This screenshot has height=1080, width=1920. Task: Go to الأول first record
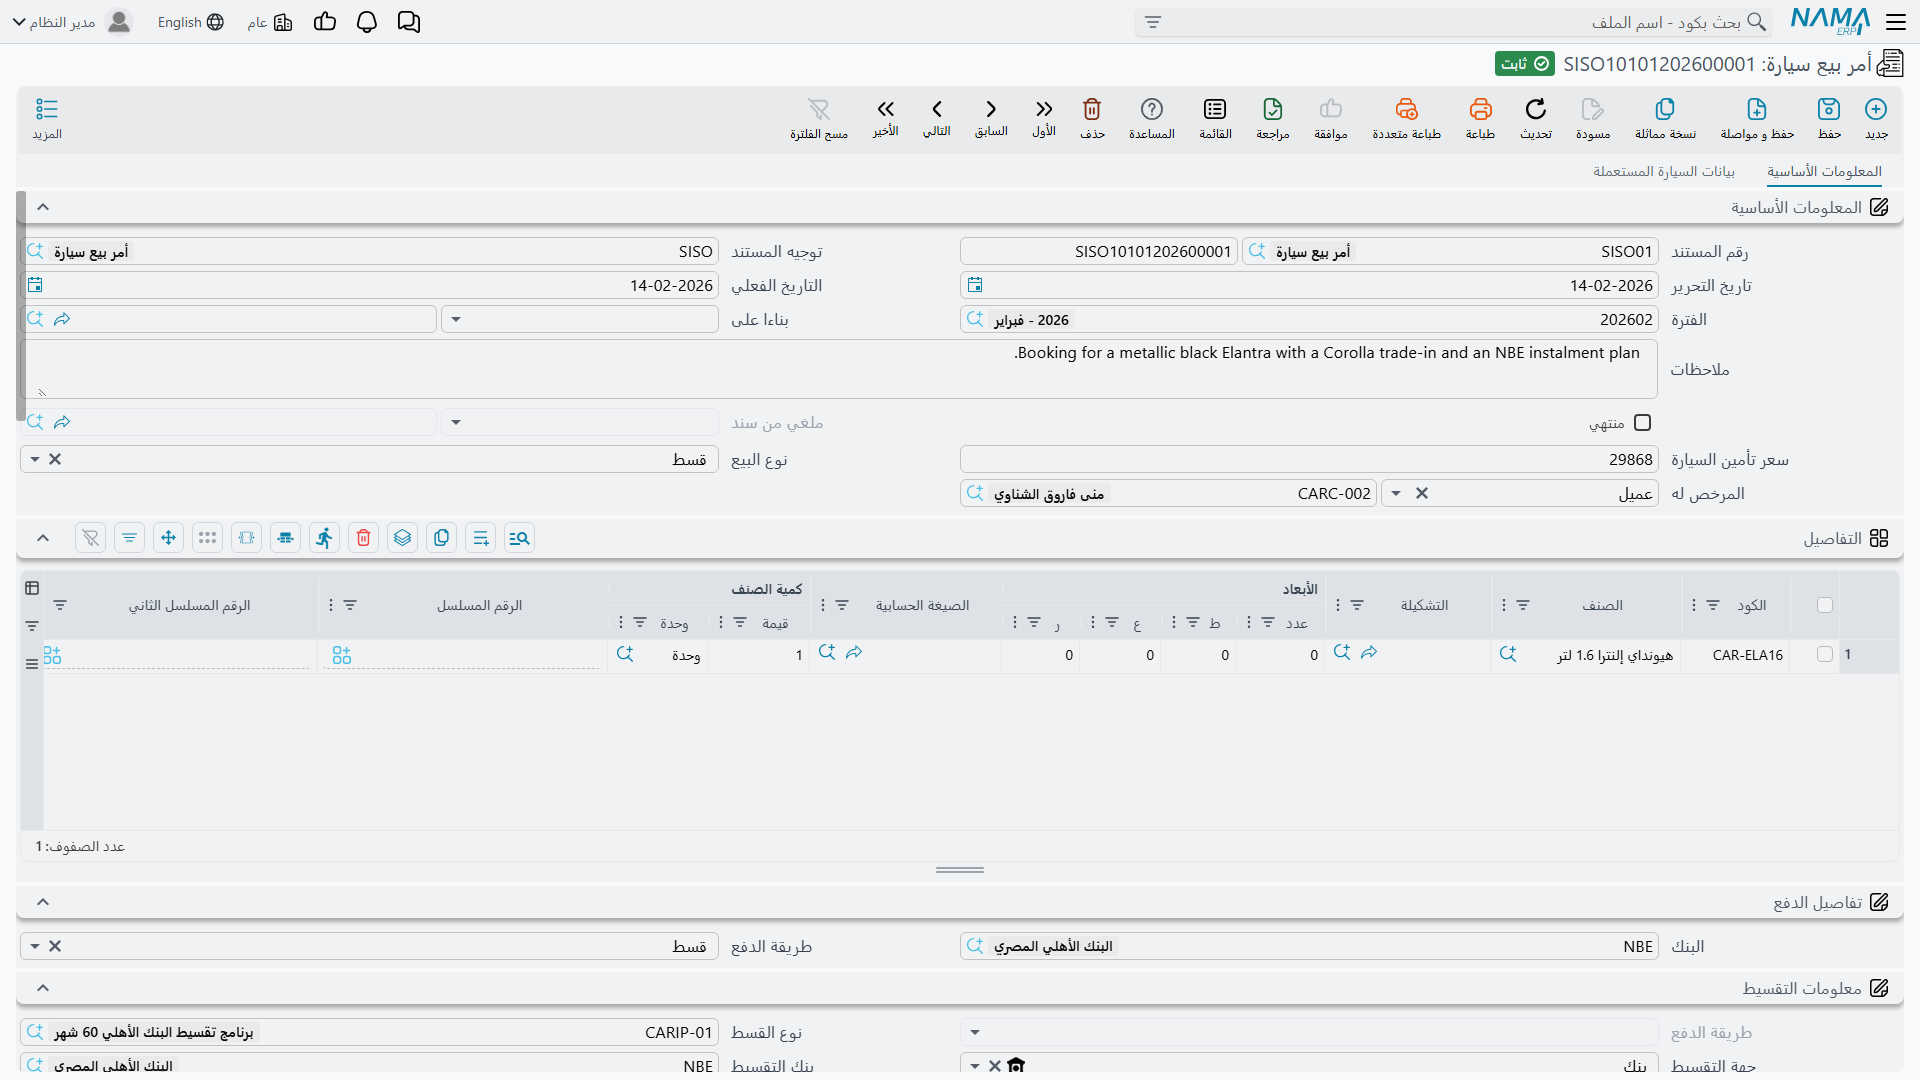(1044, 117)
